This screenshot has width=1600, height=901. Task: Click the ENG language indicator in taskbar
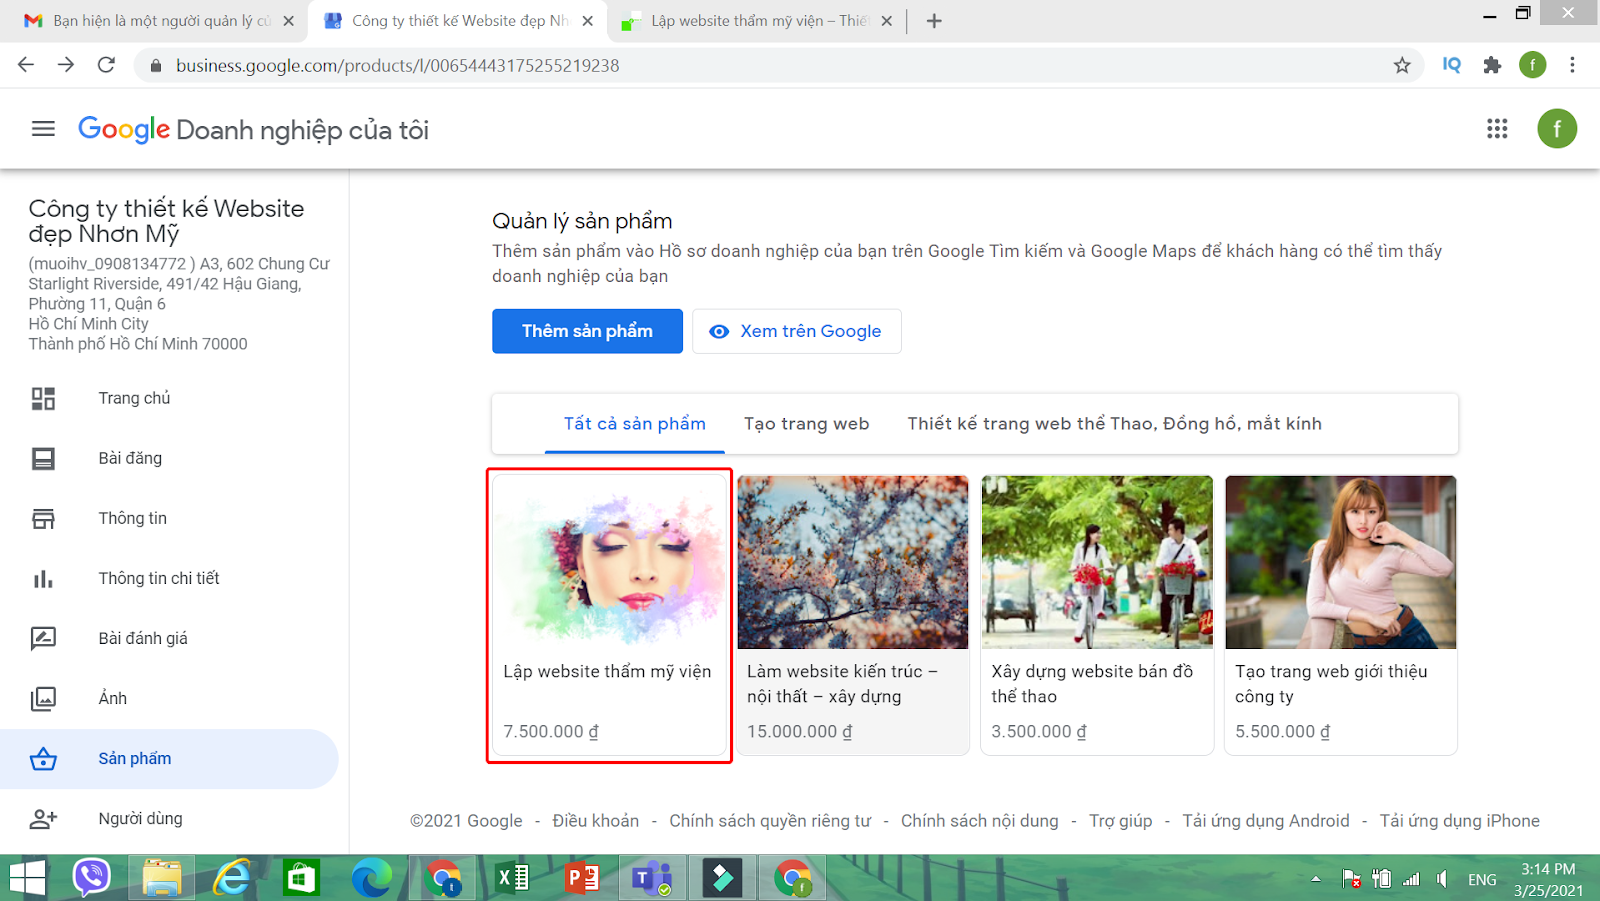click(x=1482, y=879)
